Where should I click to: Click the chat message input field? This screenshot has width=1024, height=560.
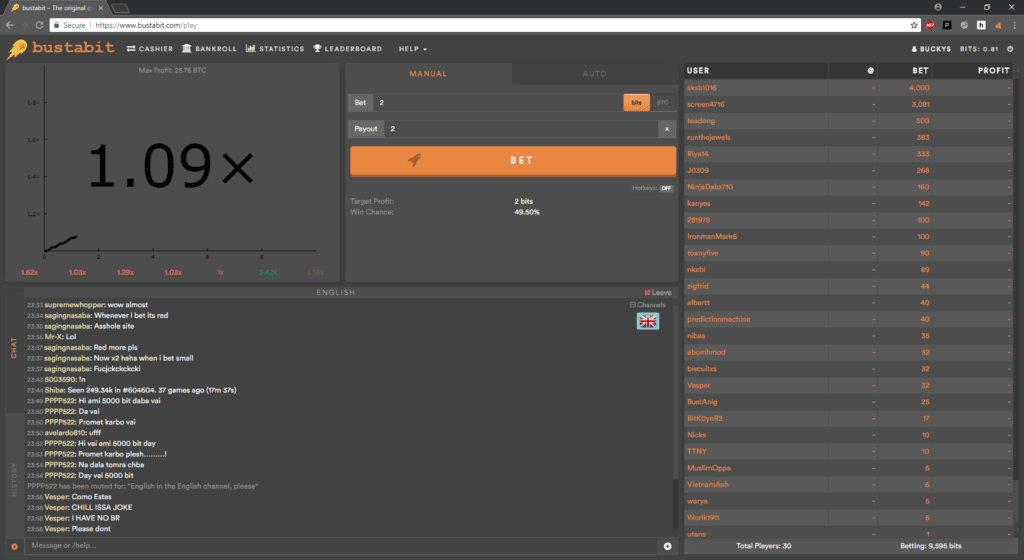340,546
